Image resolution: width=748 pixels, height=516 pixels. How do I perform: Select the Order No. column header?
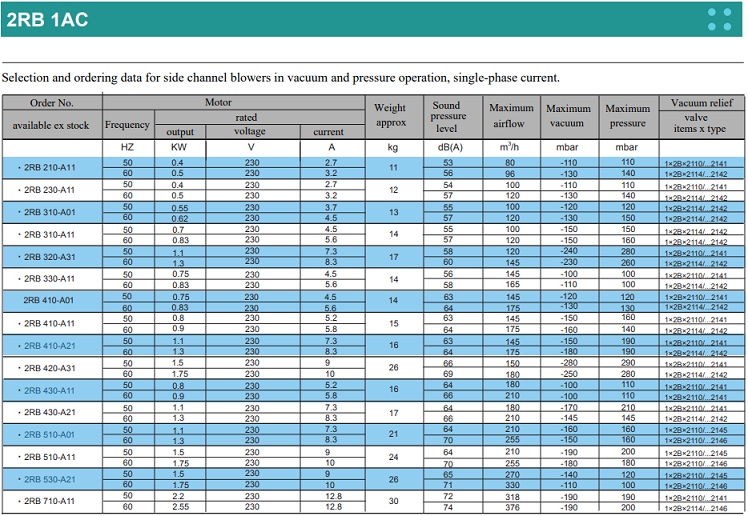pyautogui.click(x=51, y=102)
